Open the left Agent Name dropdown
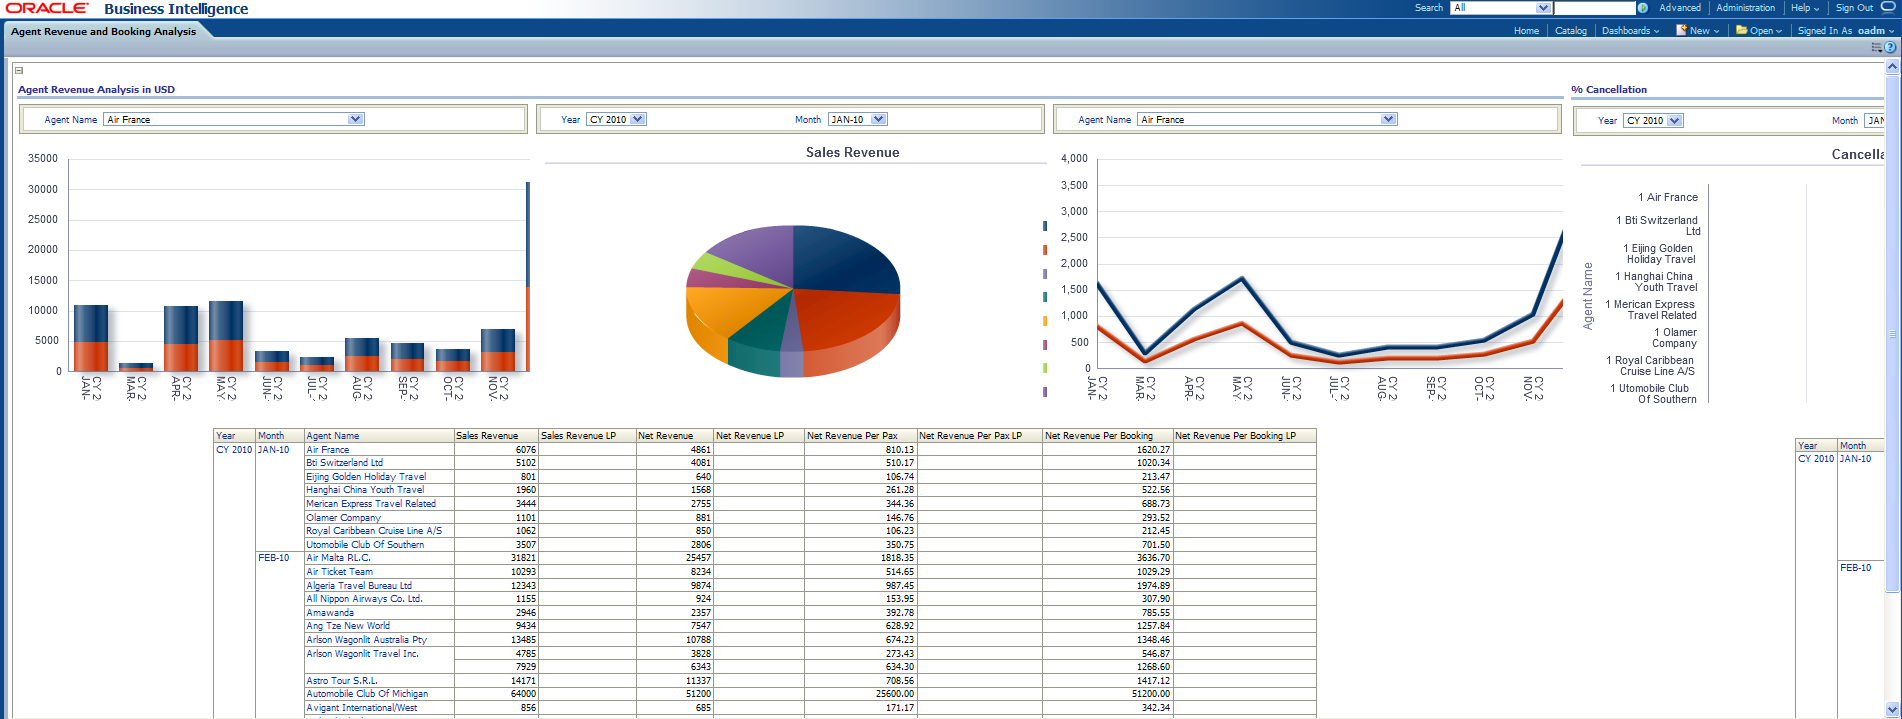 click(x=355, y=119)
